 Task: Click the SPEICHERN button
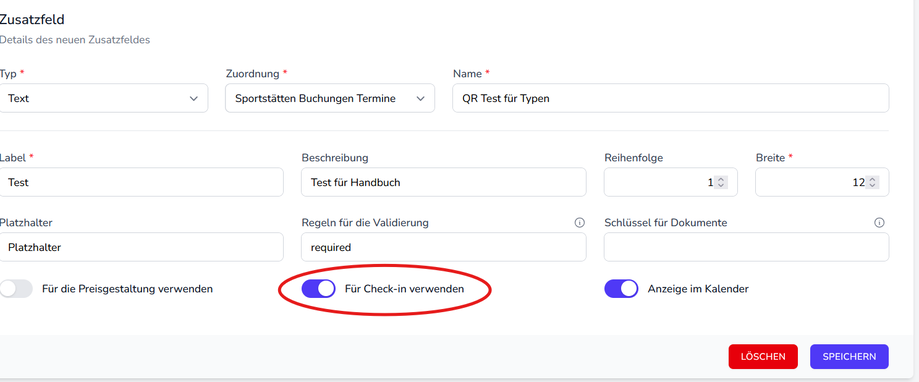pyautogui.click(x=849, y=357)
